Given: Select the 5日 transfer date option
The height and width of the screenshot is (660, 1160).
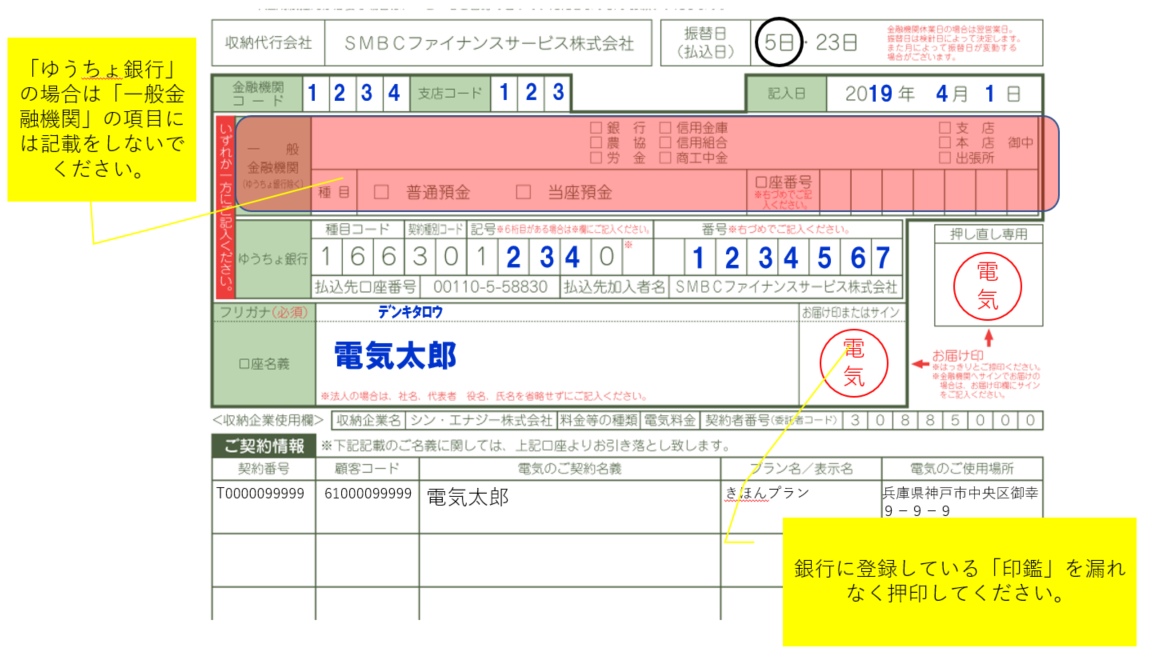Looking at the screenshot, I should tap(778, 42).
